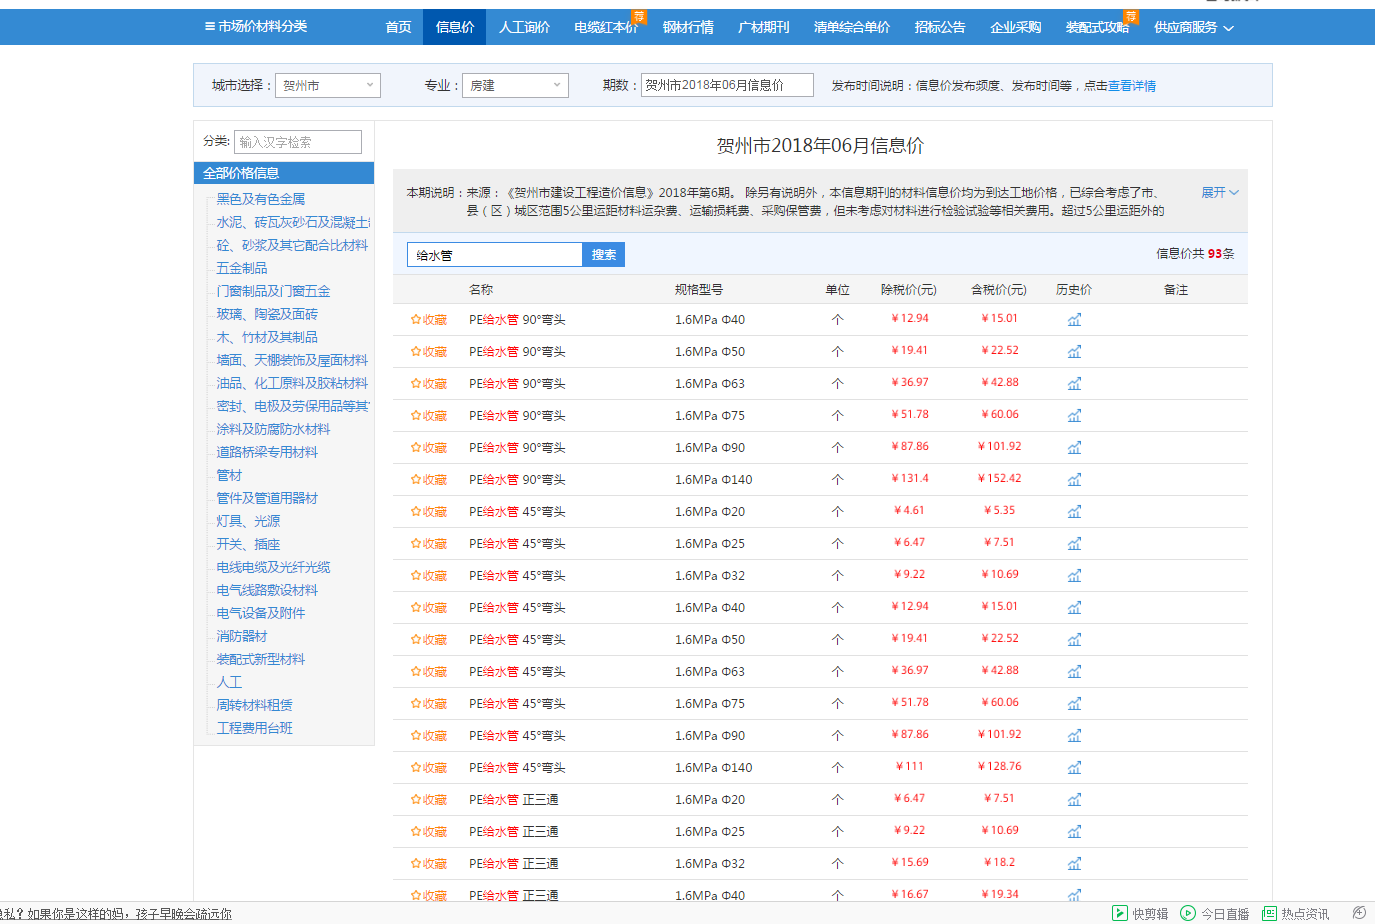The height and width of the screenshot is (924, 1375).
Task: Select the 管件及管道用器材 category
Action: 267,498
